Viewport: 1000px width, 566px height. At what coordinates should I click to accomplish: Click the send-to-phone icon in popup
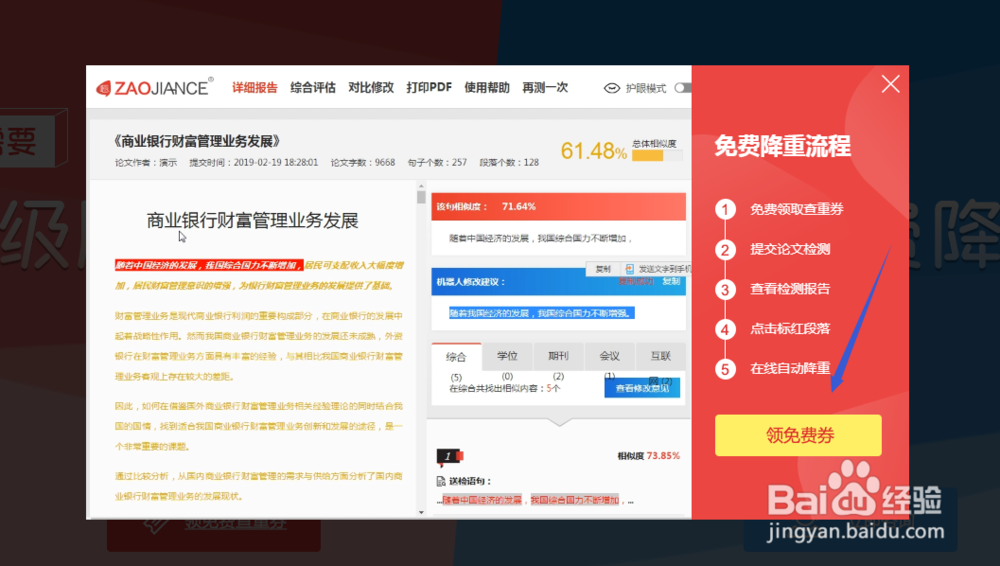click(x=629, y=269)
